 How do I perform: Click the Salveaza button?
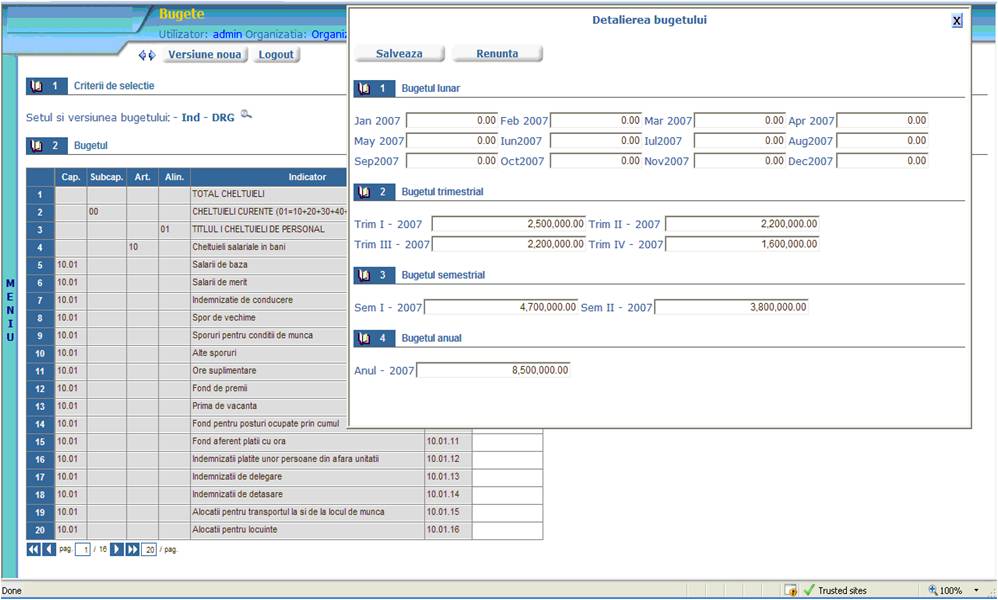[399, 54]
